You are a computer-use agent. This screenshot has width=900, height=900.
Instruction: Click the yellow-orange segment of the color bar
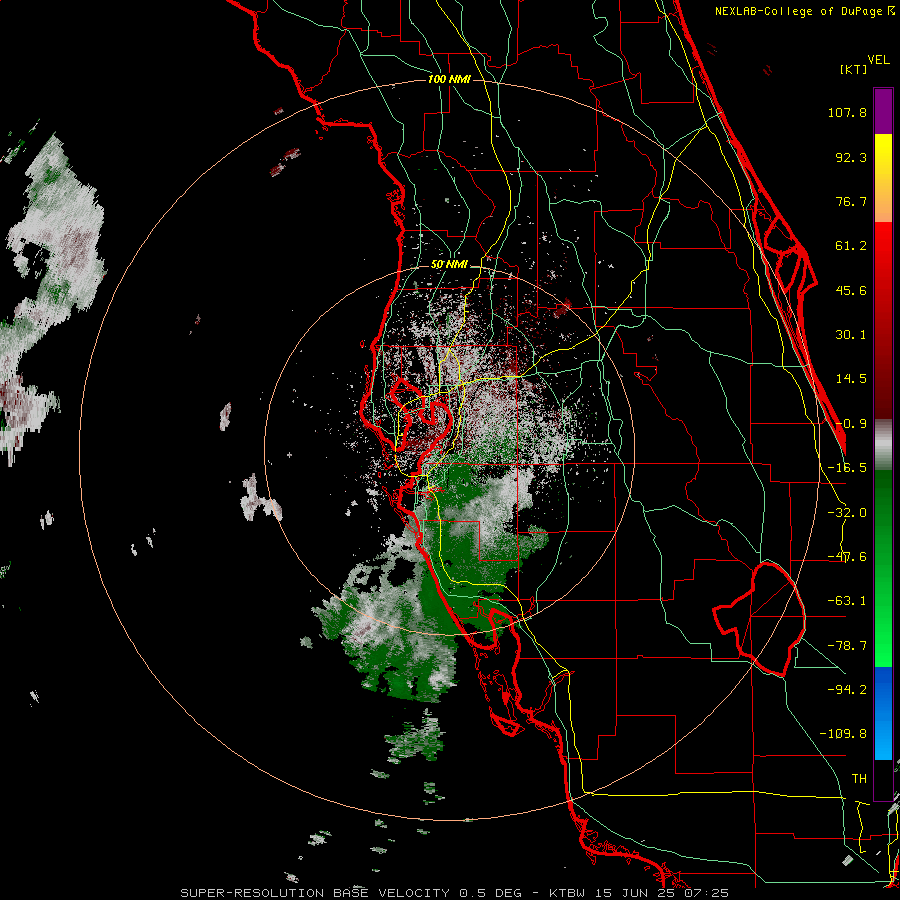pyautogui.click(x=883, y=179)
